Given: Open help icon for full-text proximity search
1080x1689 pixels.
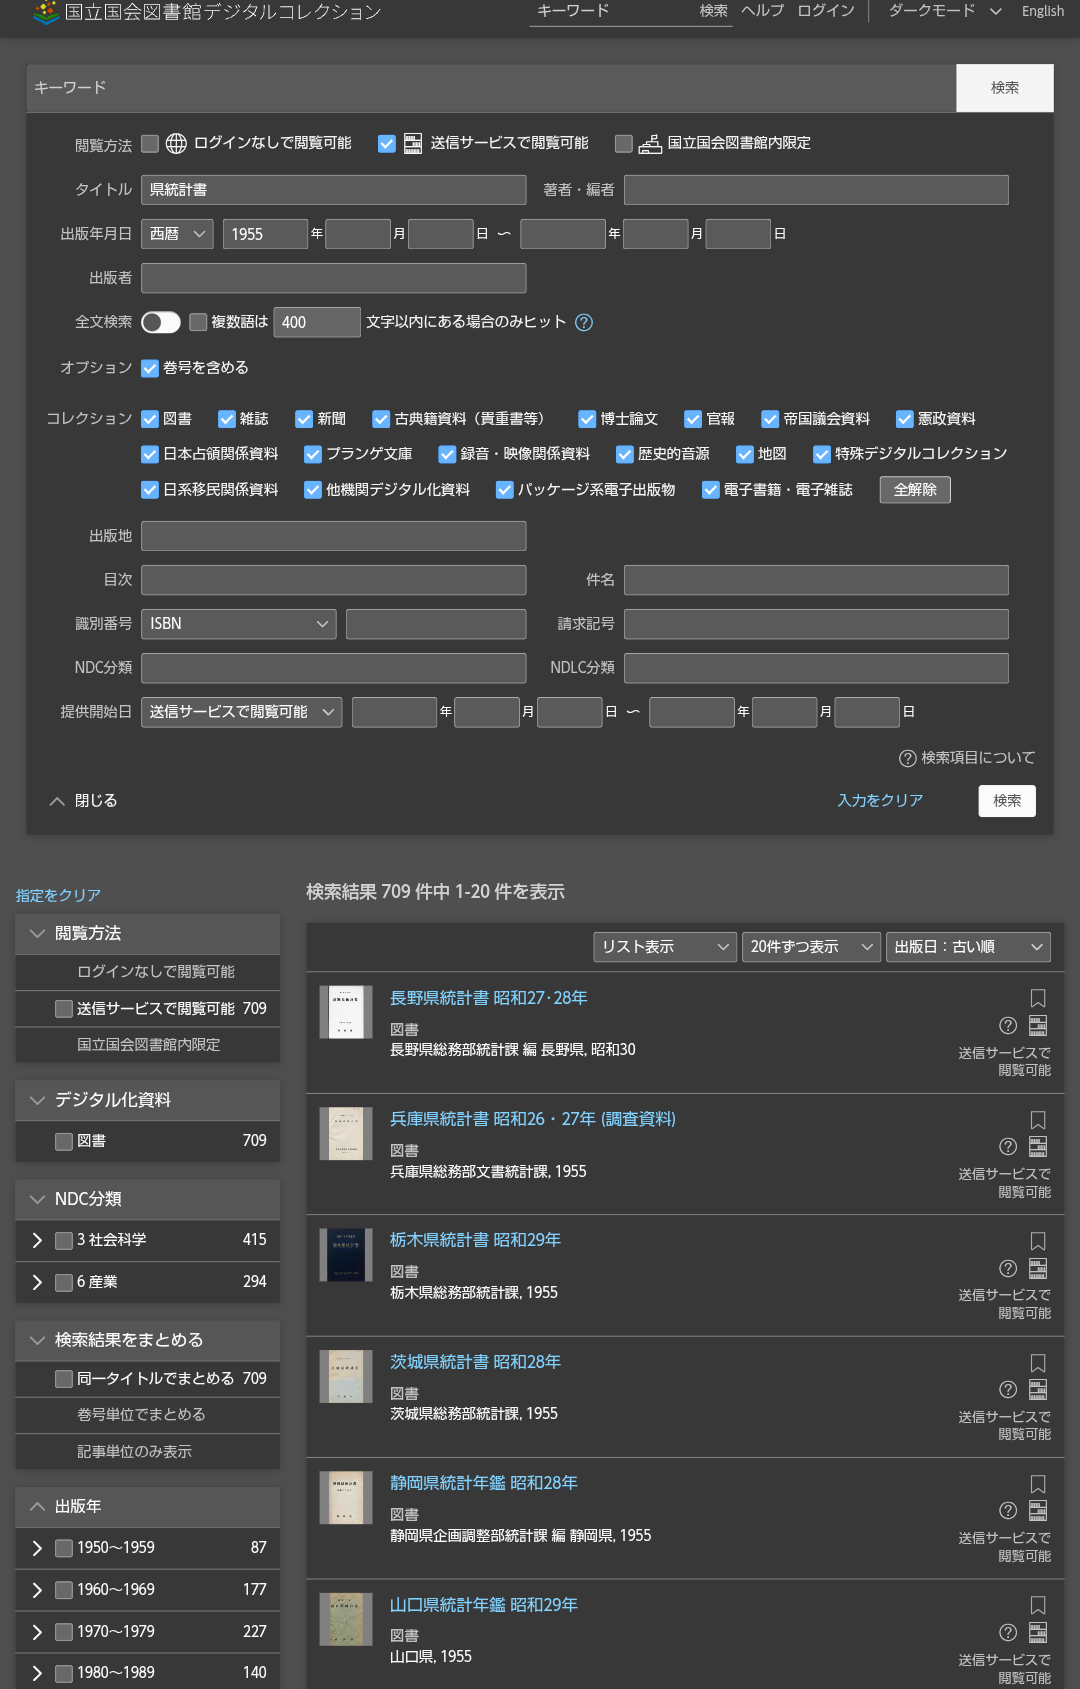Looking at the screenshot, I should point(585,322).
